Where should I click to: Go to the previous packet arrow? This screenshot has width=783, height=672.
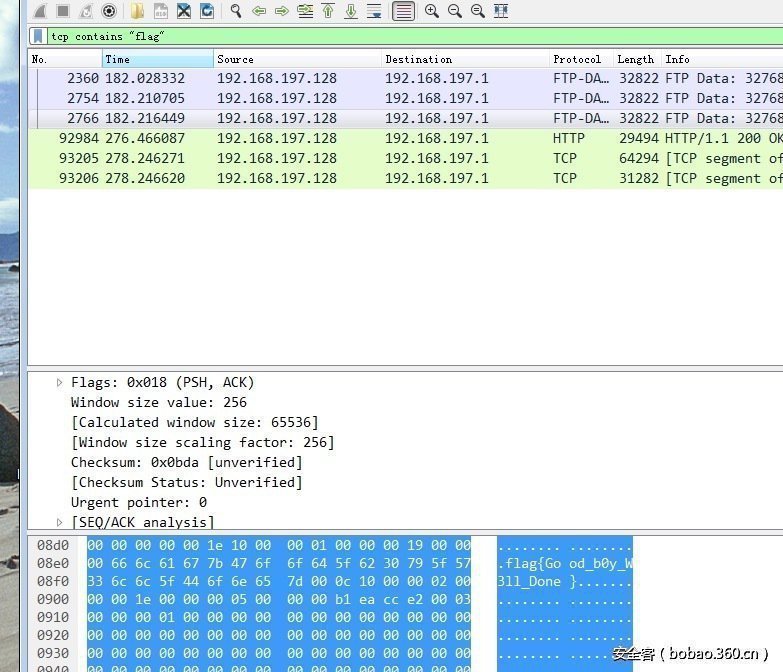(259, 11)
